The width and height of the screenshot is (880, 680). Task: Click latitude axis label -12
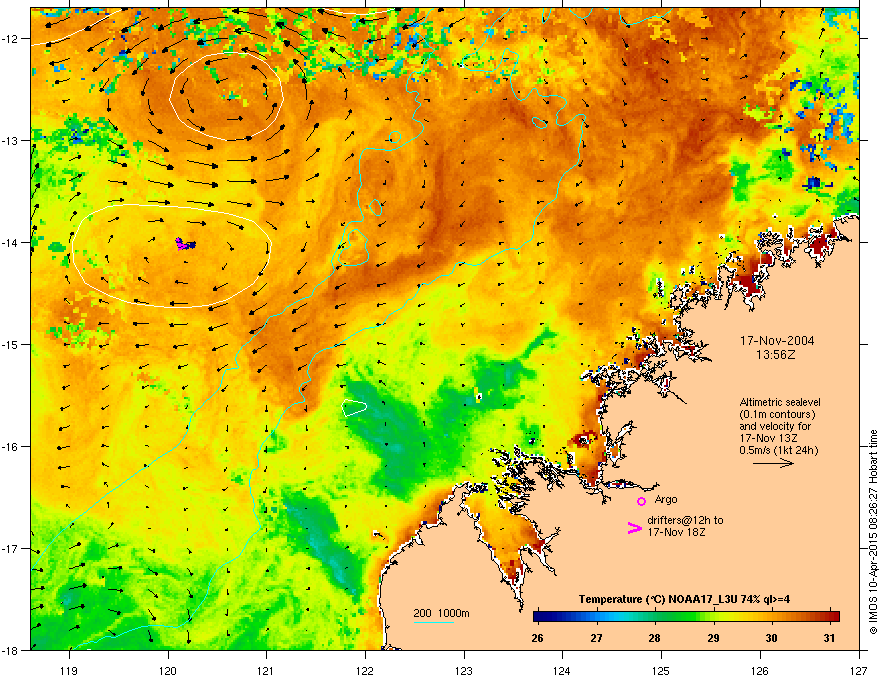coord(10,38)
